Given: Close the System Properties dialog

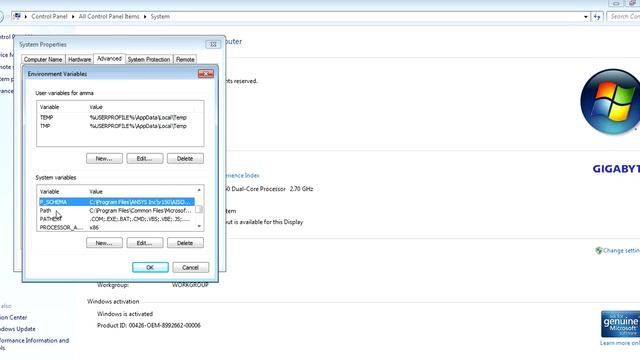Looking at the screenshot, I should 213,44.
